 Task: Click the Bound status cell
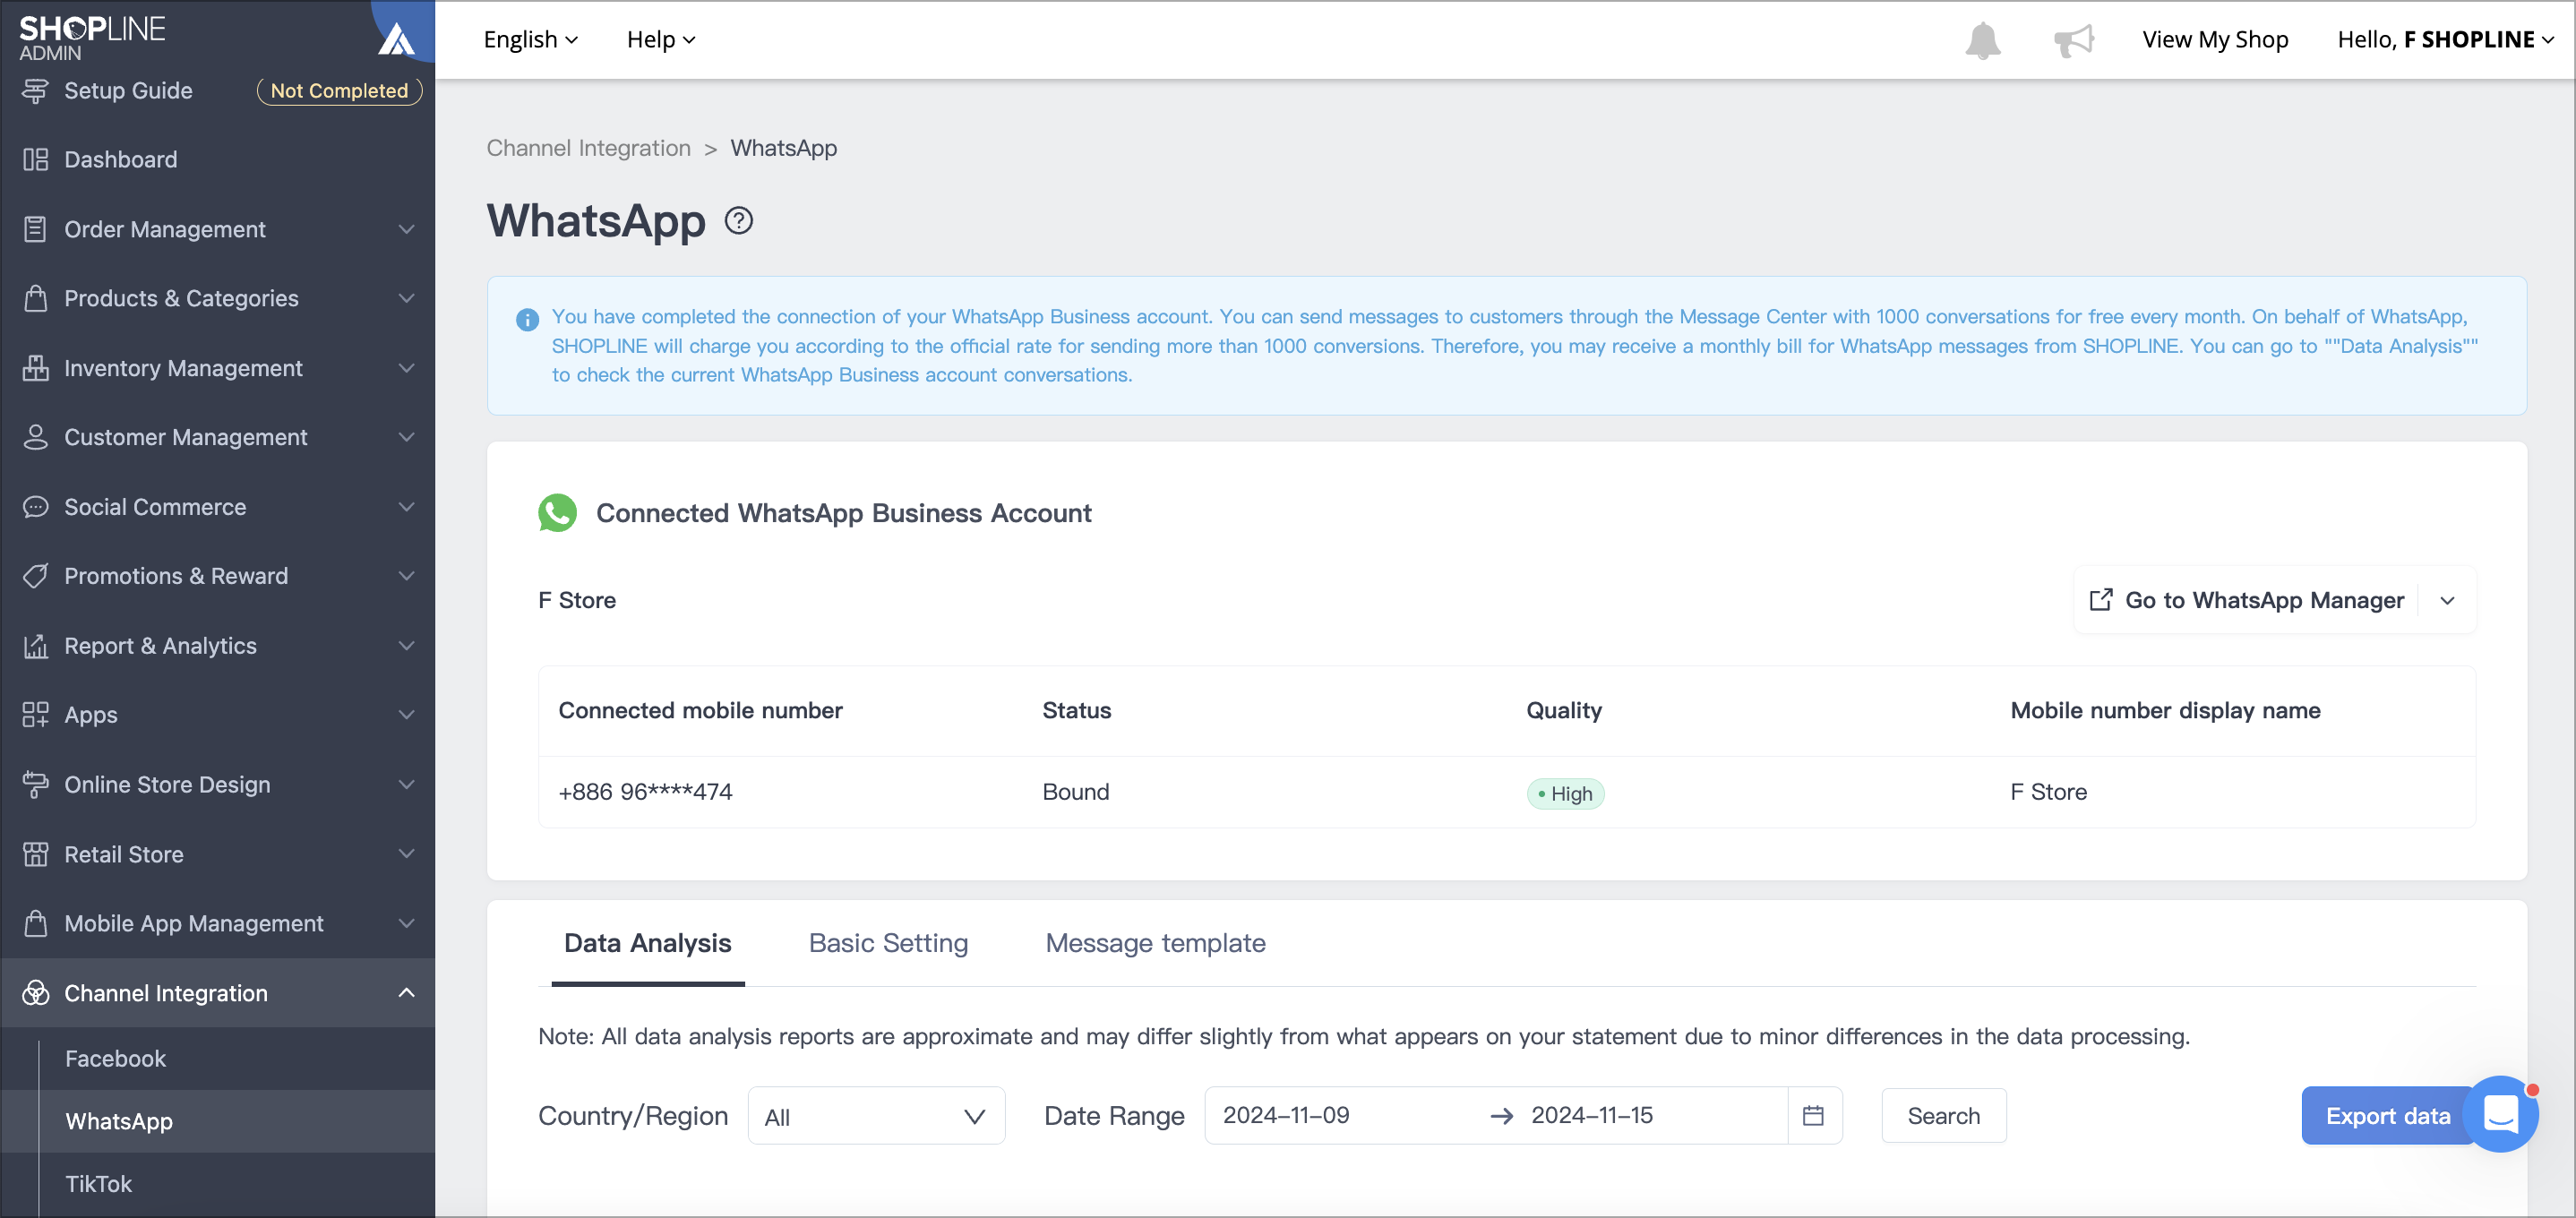point(1076,792)
